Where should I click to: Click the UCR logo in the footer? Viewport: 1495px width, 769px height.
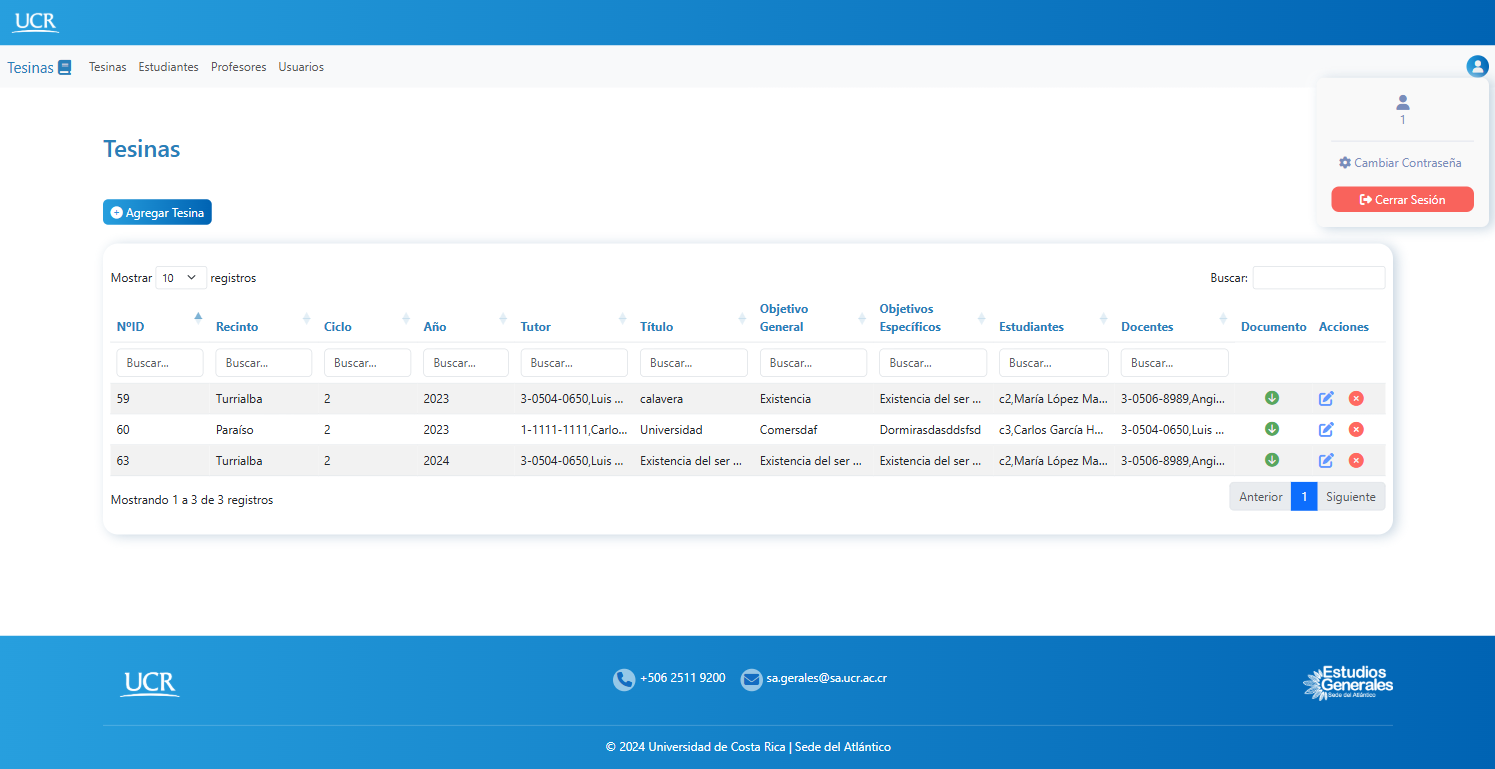click(151, 684)
